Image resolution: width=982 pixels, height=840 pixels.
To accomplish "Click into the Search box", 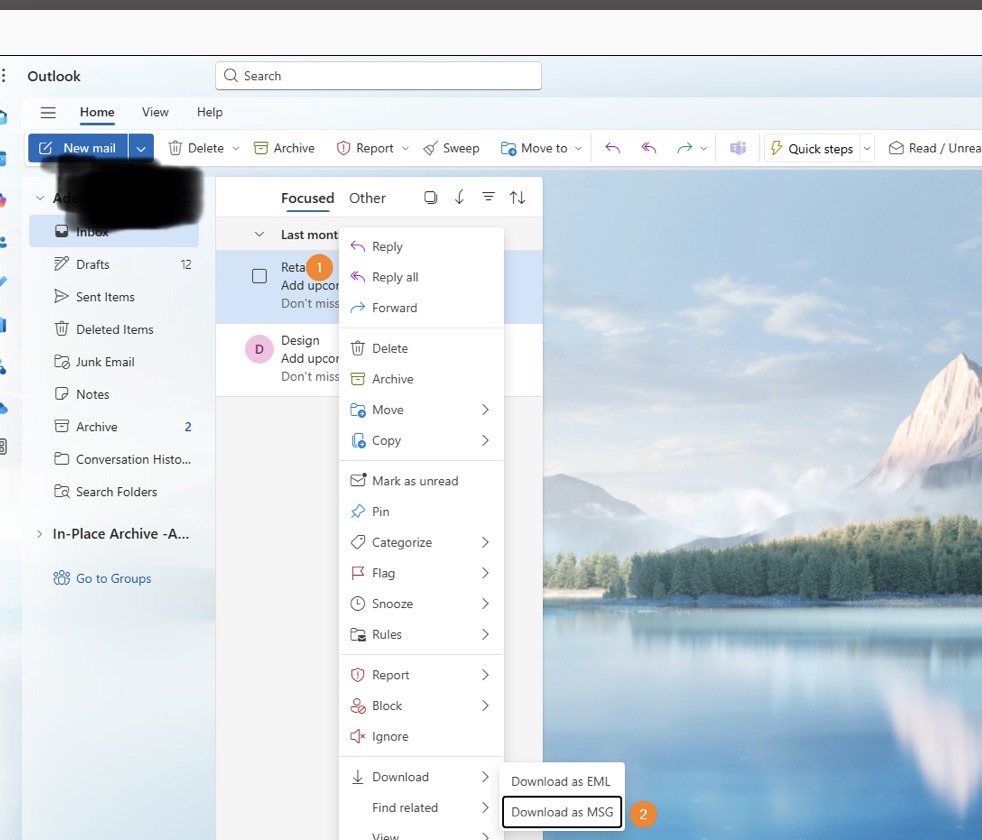I will pos(378,76).
